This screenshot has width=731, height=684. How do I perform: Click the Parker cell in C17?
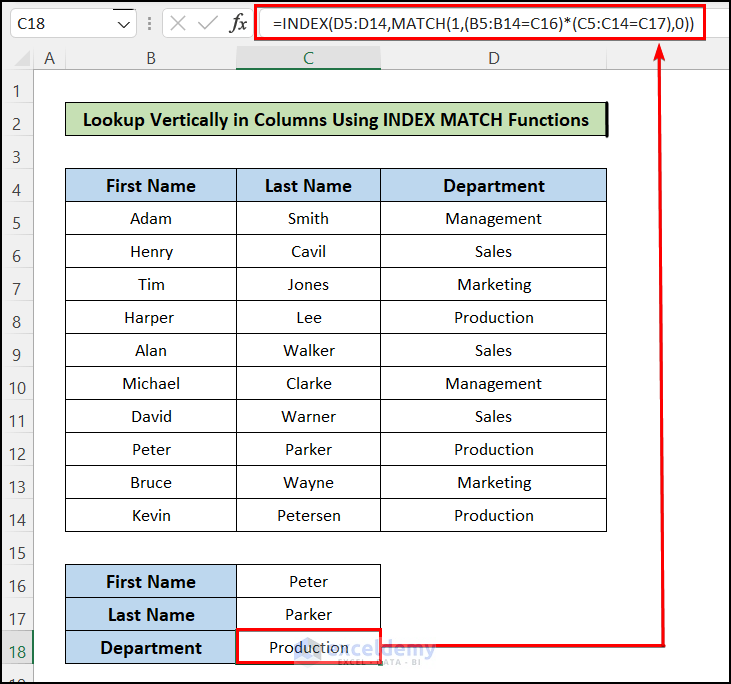pyautogui.click(x=308, y=614)
